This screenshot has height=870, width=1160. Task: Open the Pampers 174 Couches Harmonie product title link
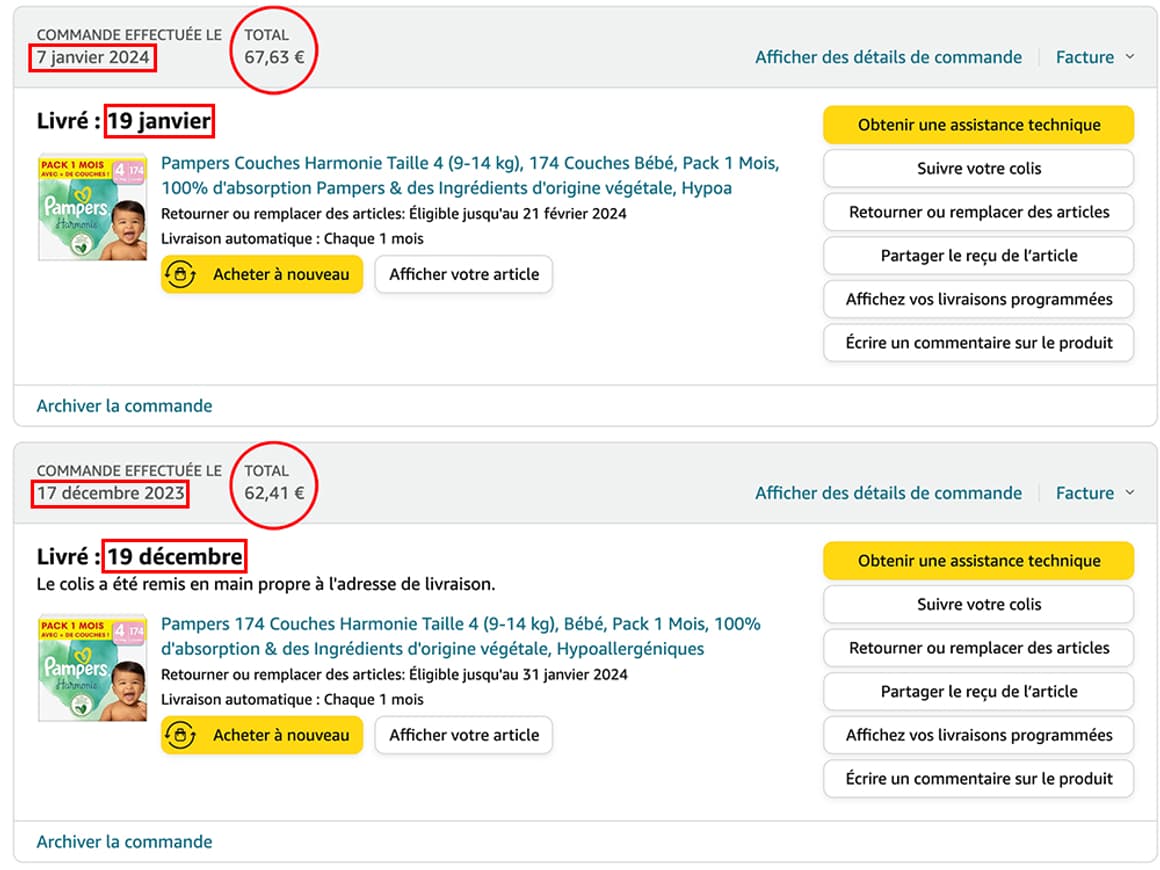460,636
